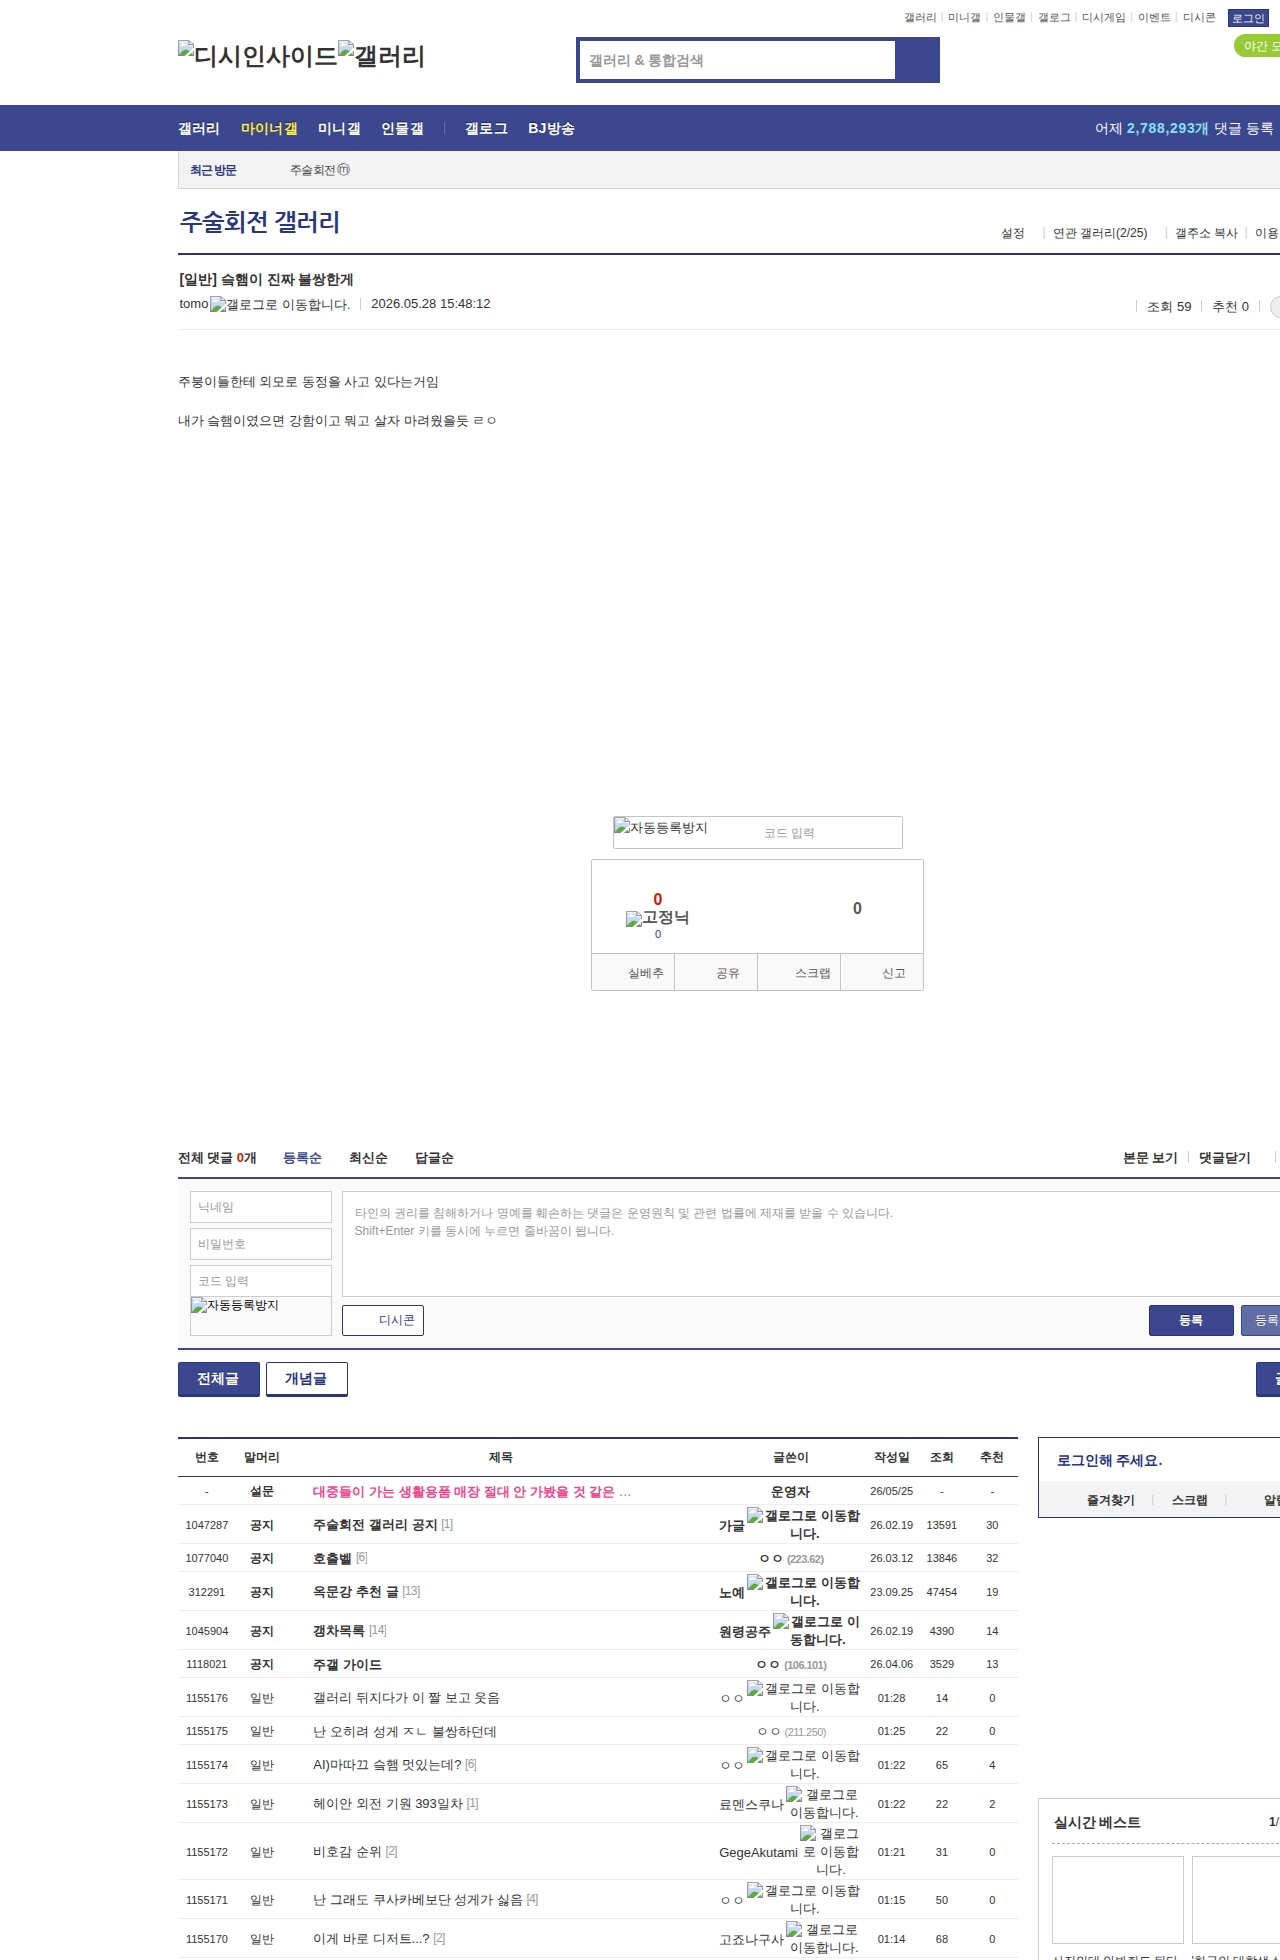Click the search button beside search box

pyautogui.click(x=917, y=60)
